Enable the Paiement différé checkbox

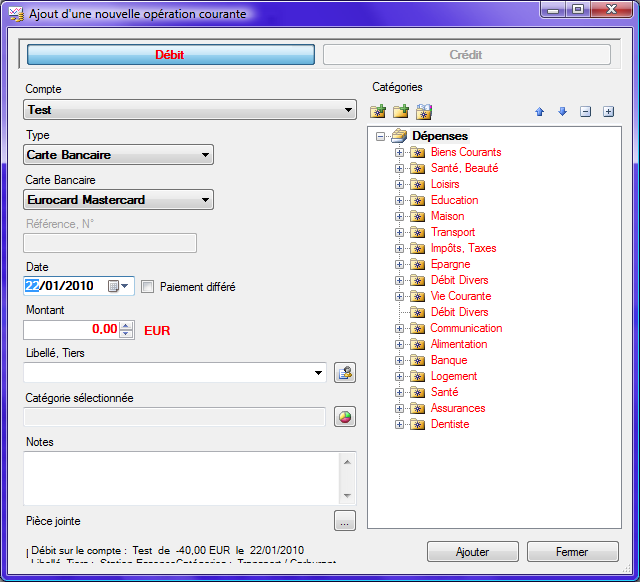[x=148, y=287]
